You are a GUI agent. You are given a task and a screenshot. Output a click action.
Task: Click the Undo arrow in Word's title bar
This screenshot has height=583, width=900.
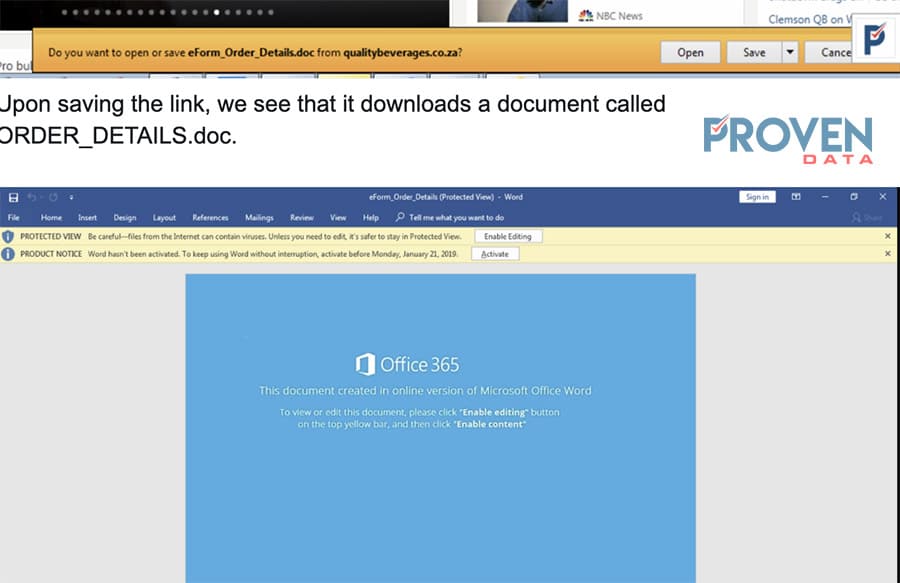pyautogui.click(x=32, y=197)
